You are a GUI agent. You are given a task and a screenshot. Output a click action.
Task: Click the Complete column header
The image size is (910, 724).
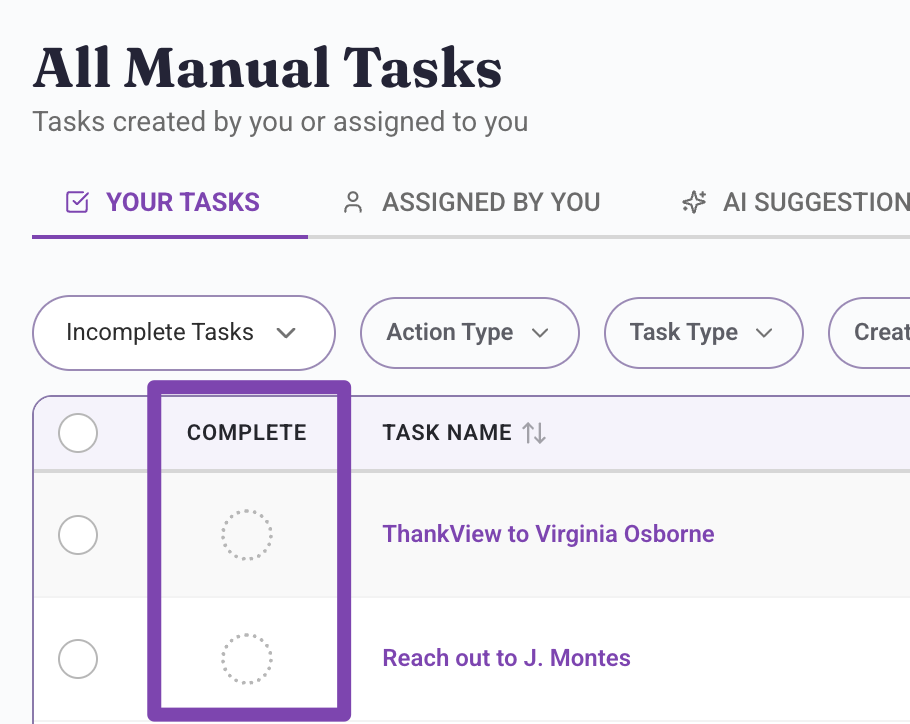[247, 433]
